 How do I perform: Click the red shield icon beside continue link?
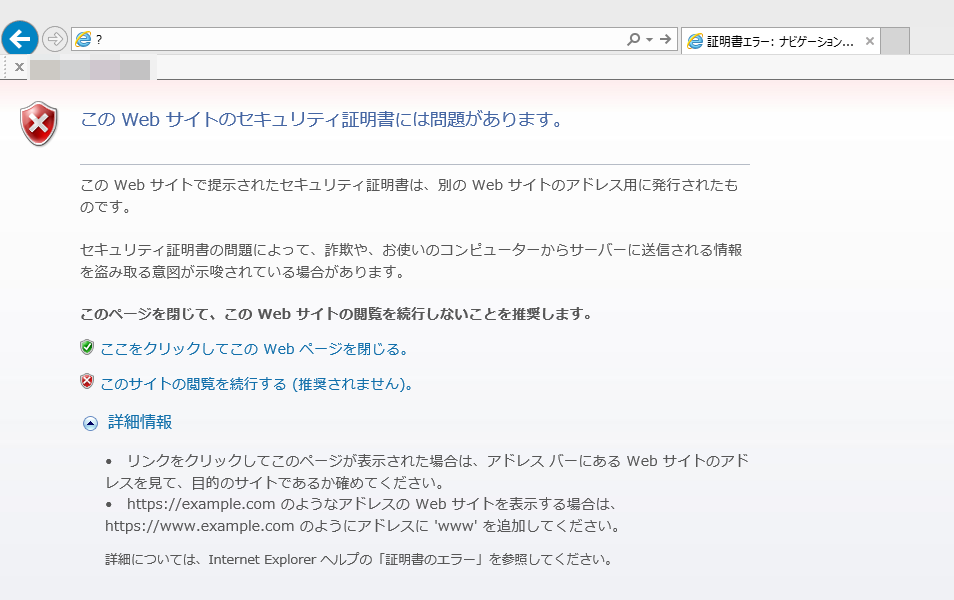pos(87,382)
